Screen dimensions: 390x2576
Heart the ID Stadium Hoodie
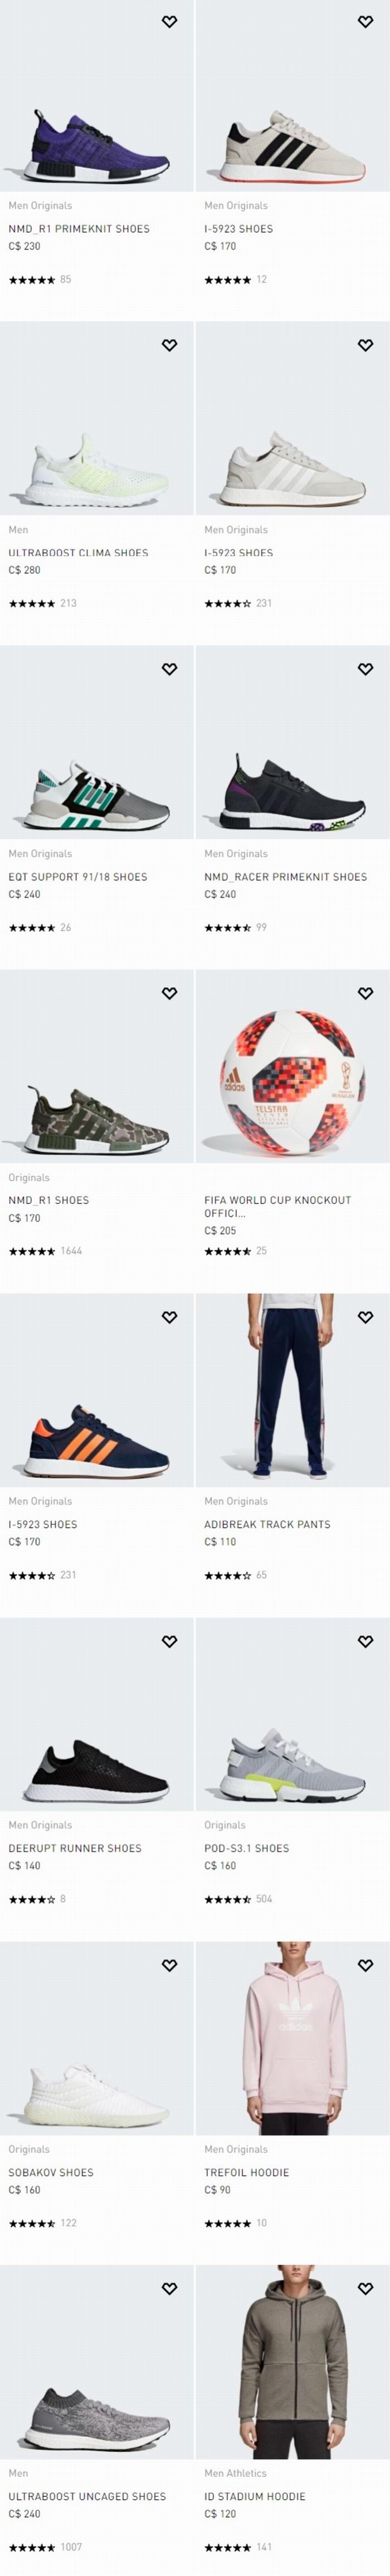(x=365, y=2288)
